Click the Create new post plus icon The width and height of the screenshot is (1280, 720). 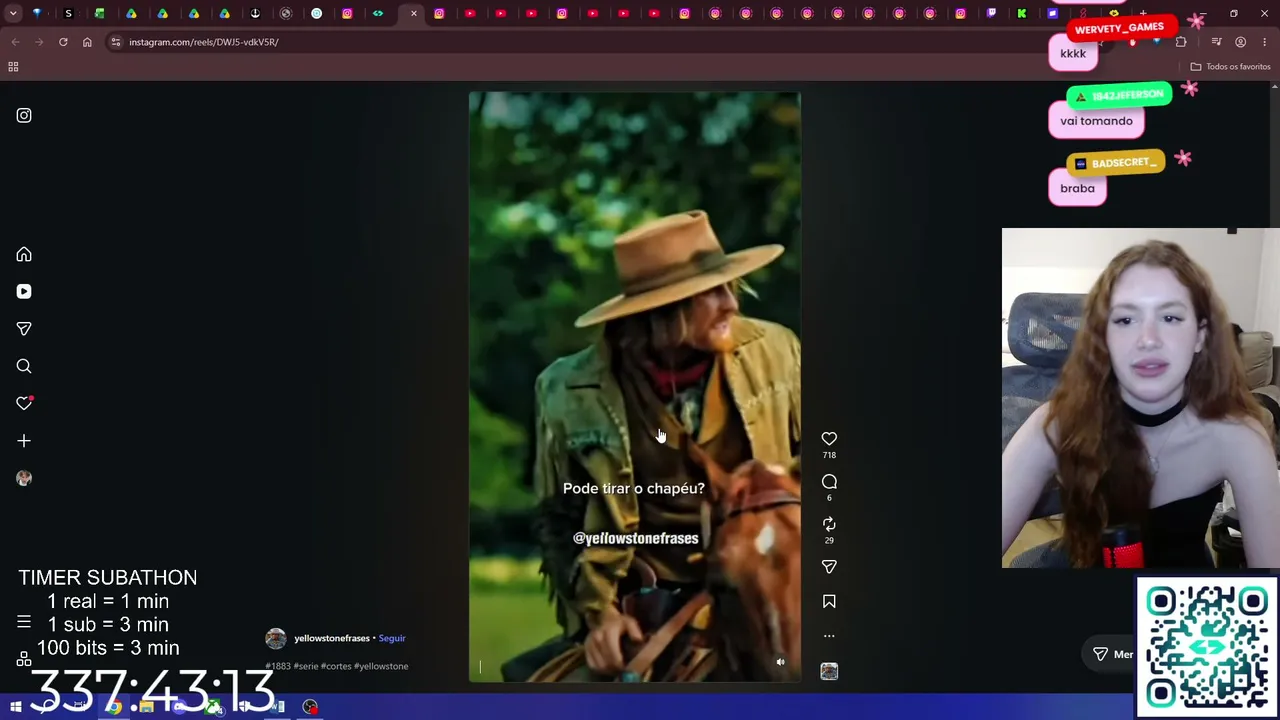[x=24, y=440]
